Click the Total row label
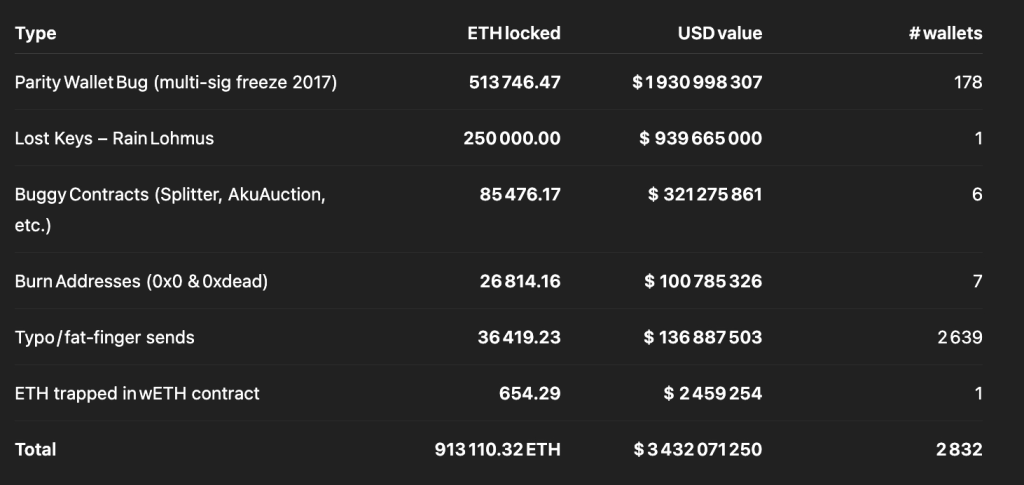The image size is (1024, 485). [35, 449]
